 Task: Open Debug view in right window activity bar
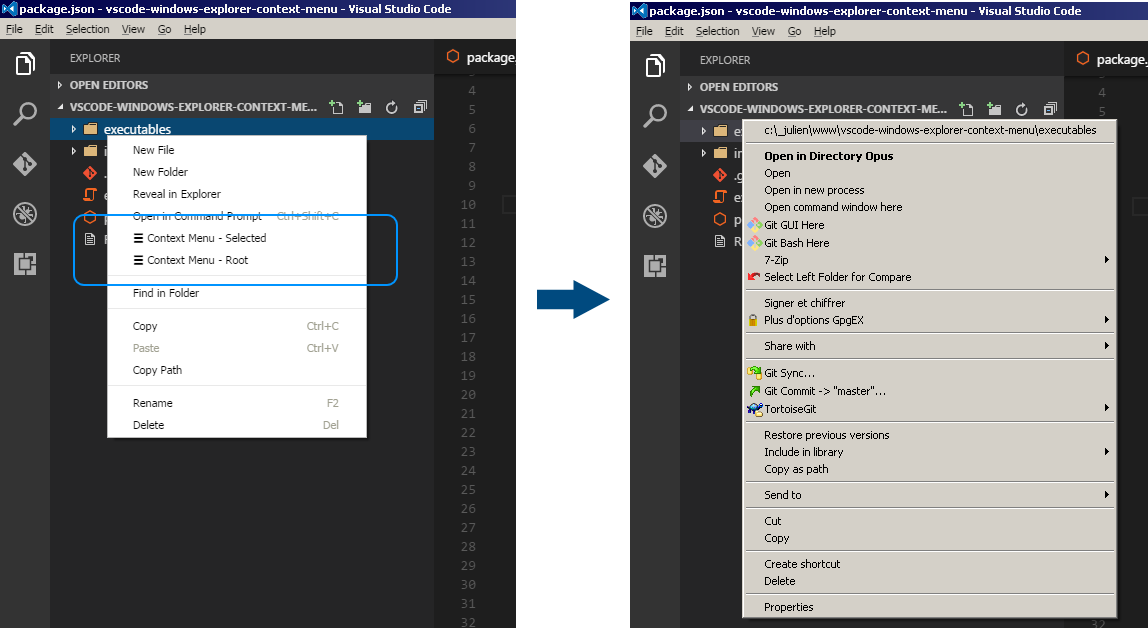(655, 216)
